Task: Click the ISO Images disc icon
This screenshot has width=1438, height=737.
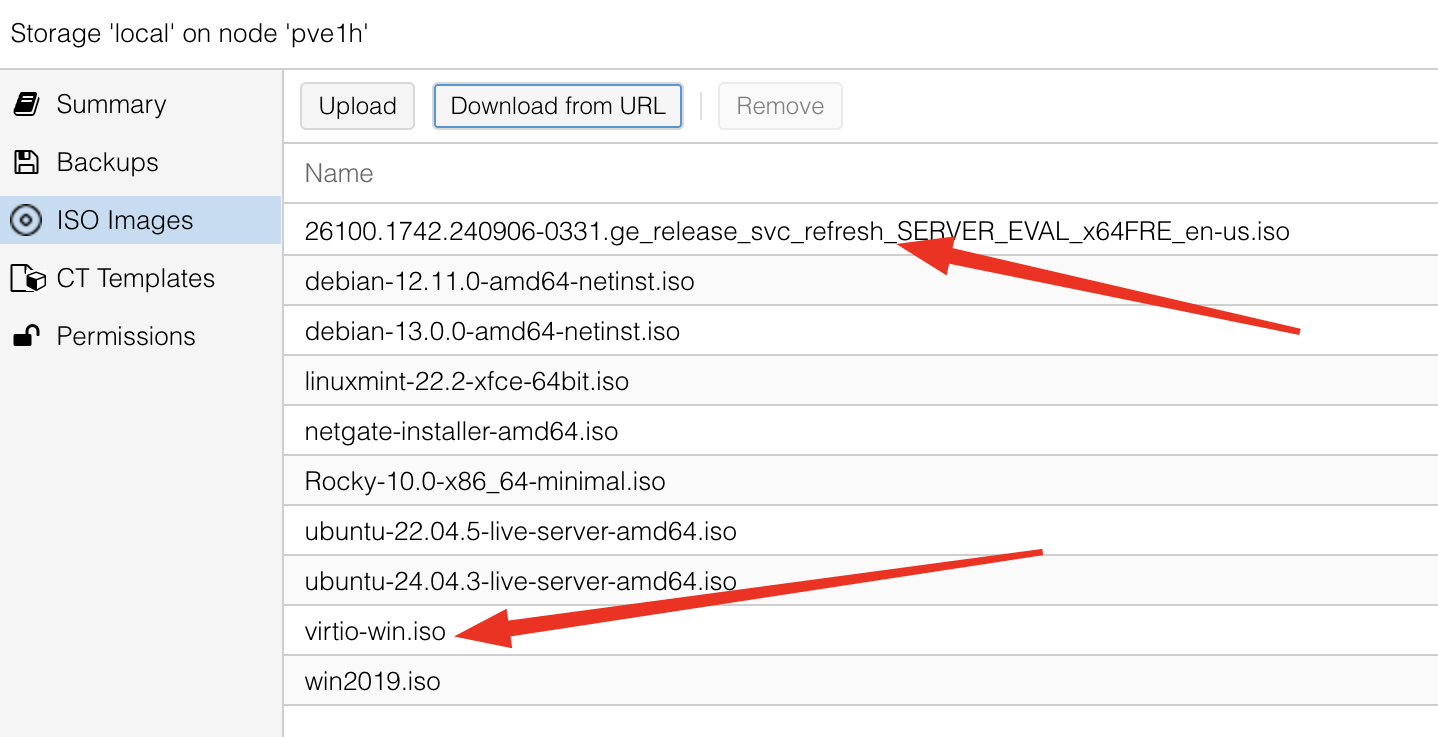Action: [26, 220]
